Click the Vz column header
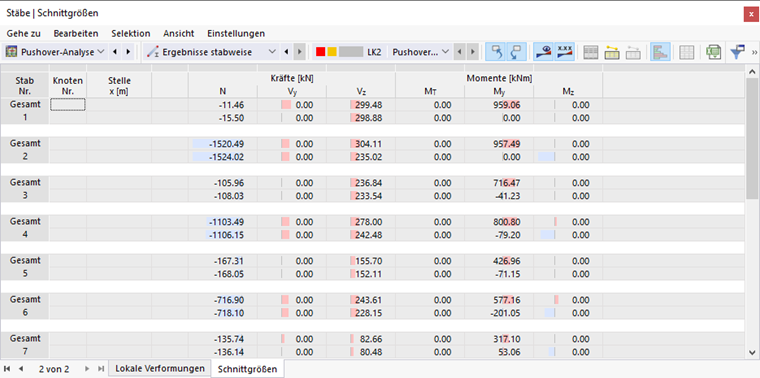This screenshot has width=760, height=378. click(361, 91)
